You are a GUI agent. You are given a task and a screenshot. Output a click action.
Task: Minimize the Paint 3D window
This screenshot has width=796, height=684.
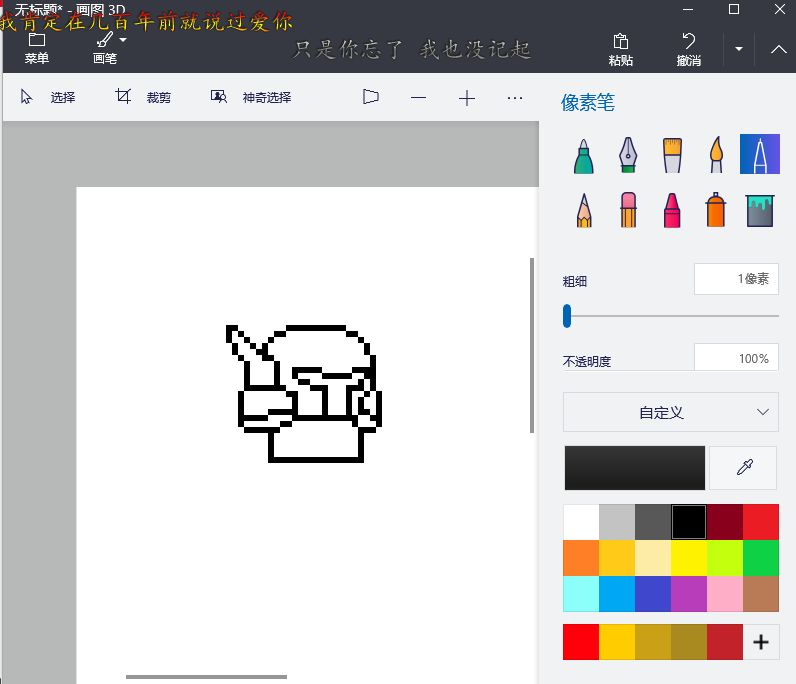[x=688, y=9]
